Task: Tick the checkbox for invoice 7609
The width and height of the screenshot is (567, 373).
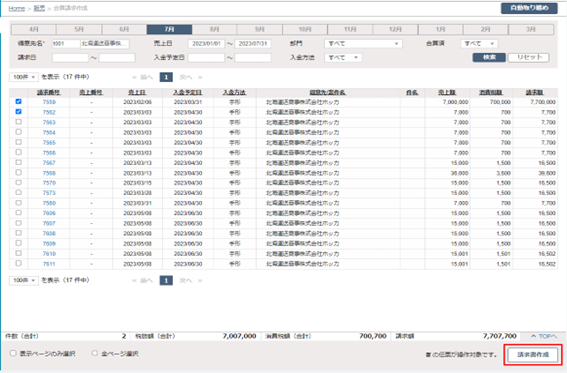Action: coord(18,243)
